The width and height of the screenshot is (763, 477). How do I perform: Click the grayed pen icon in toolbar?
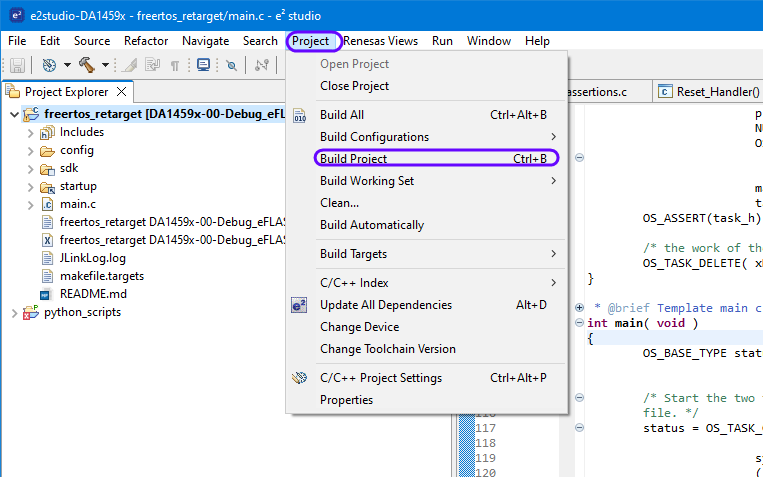(x=129, y=65)
